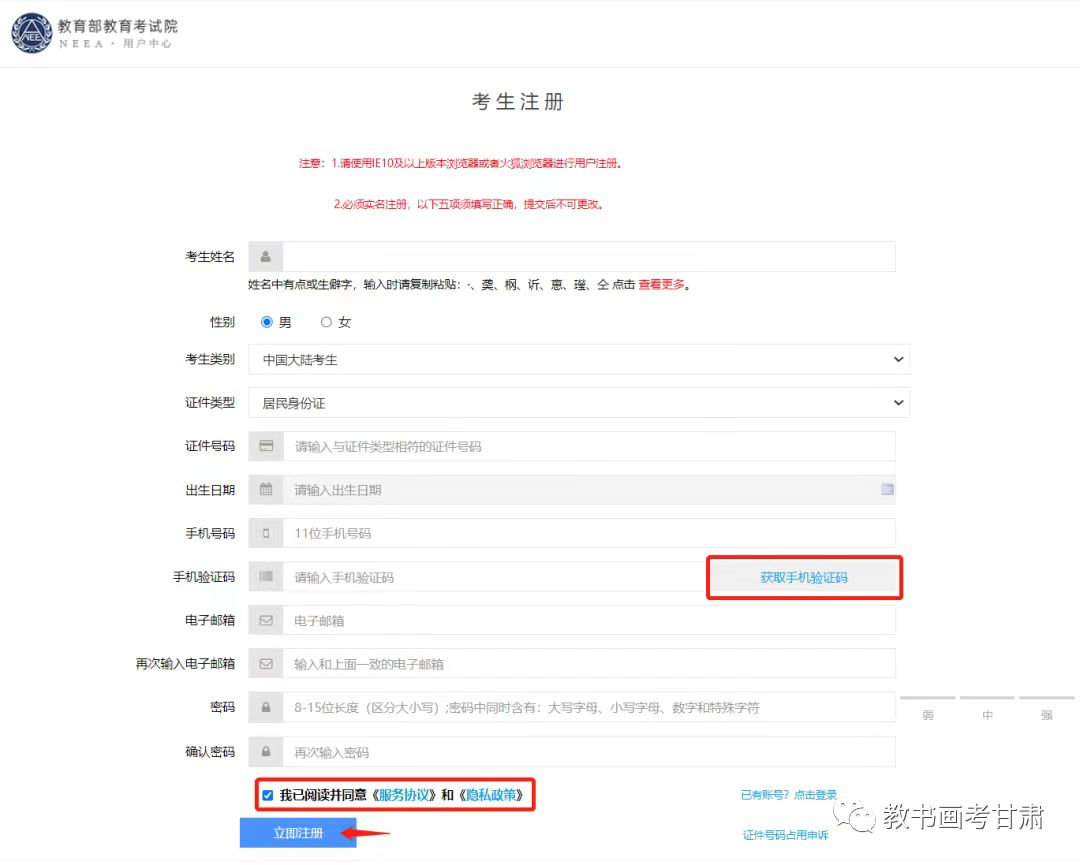Click the 立即注册 submit button
The width and height of the screenshot is (1080, 865).
pos(298,833)
